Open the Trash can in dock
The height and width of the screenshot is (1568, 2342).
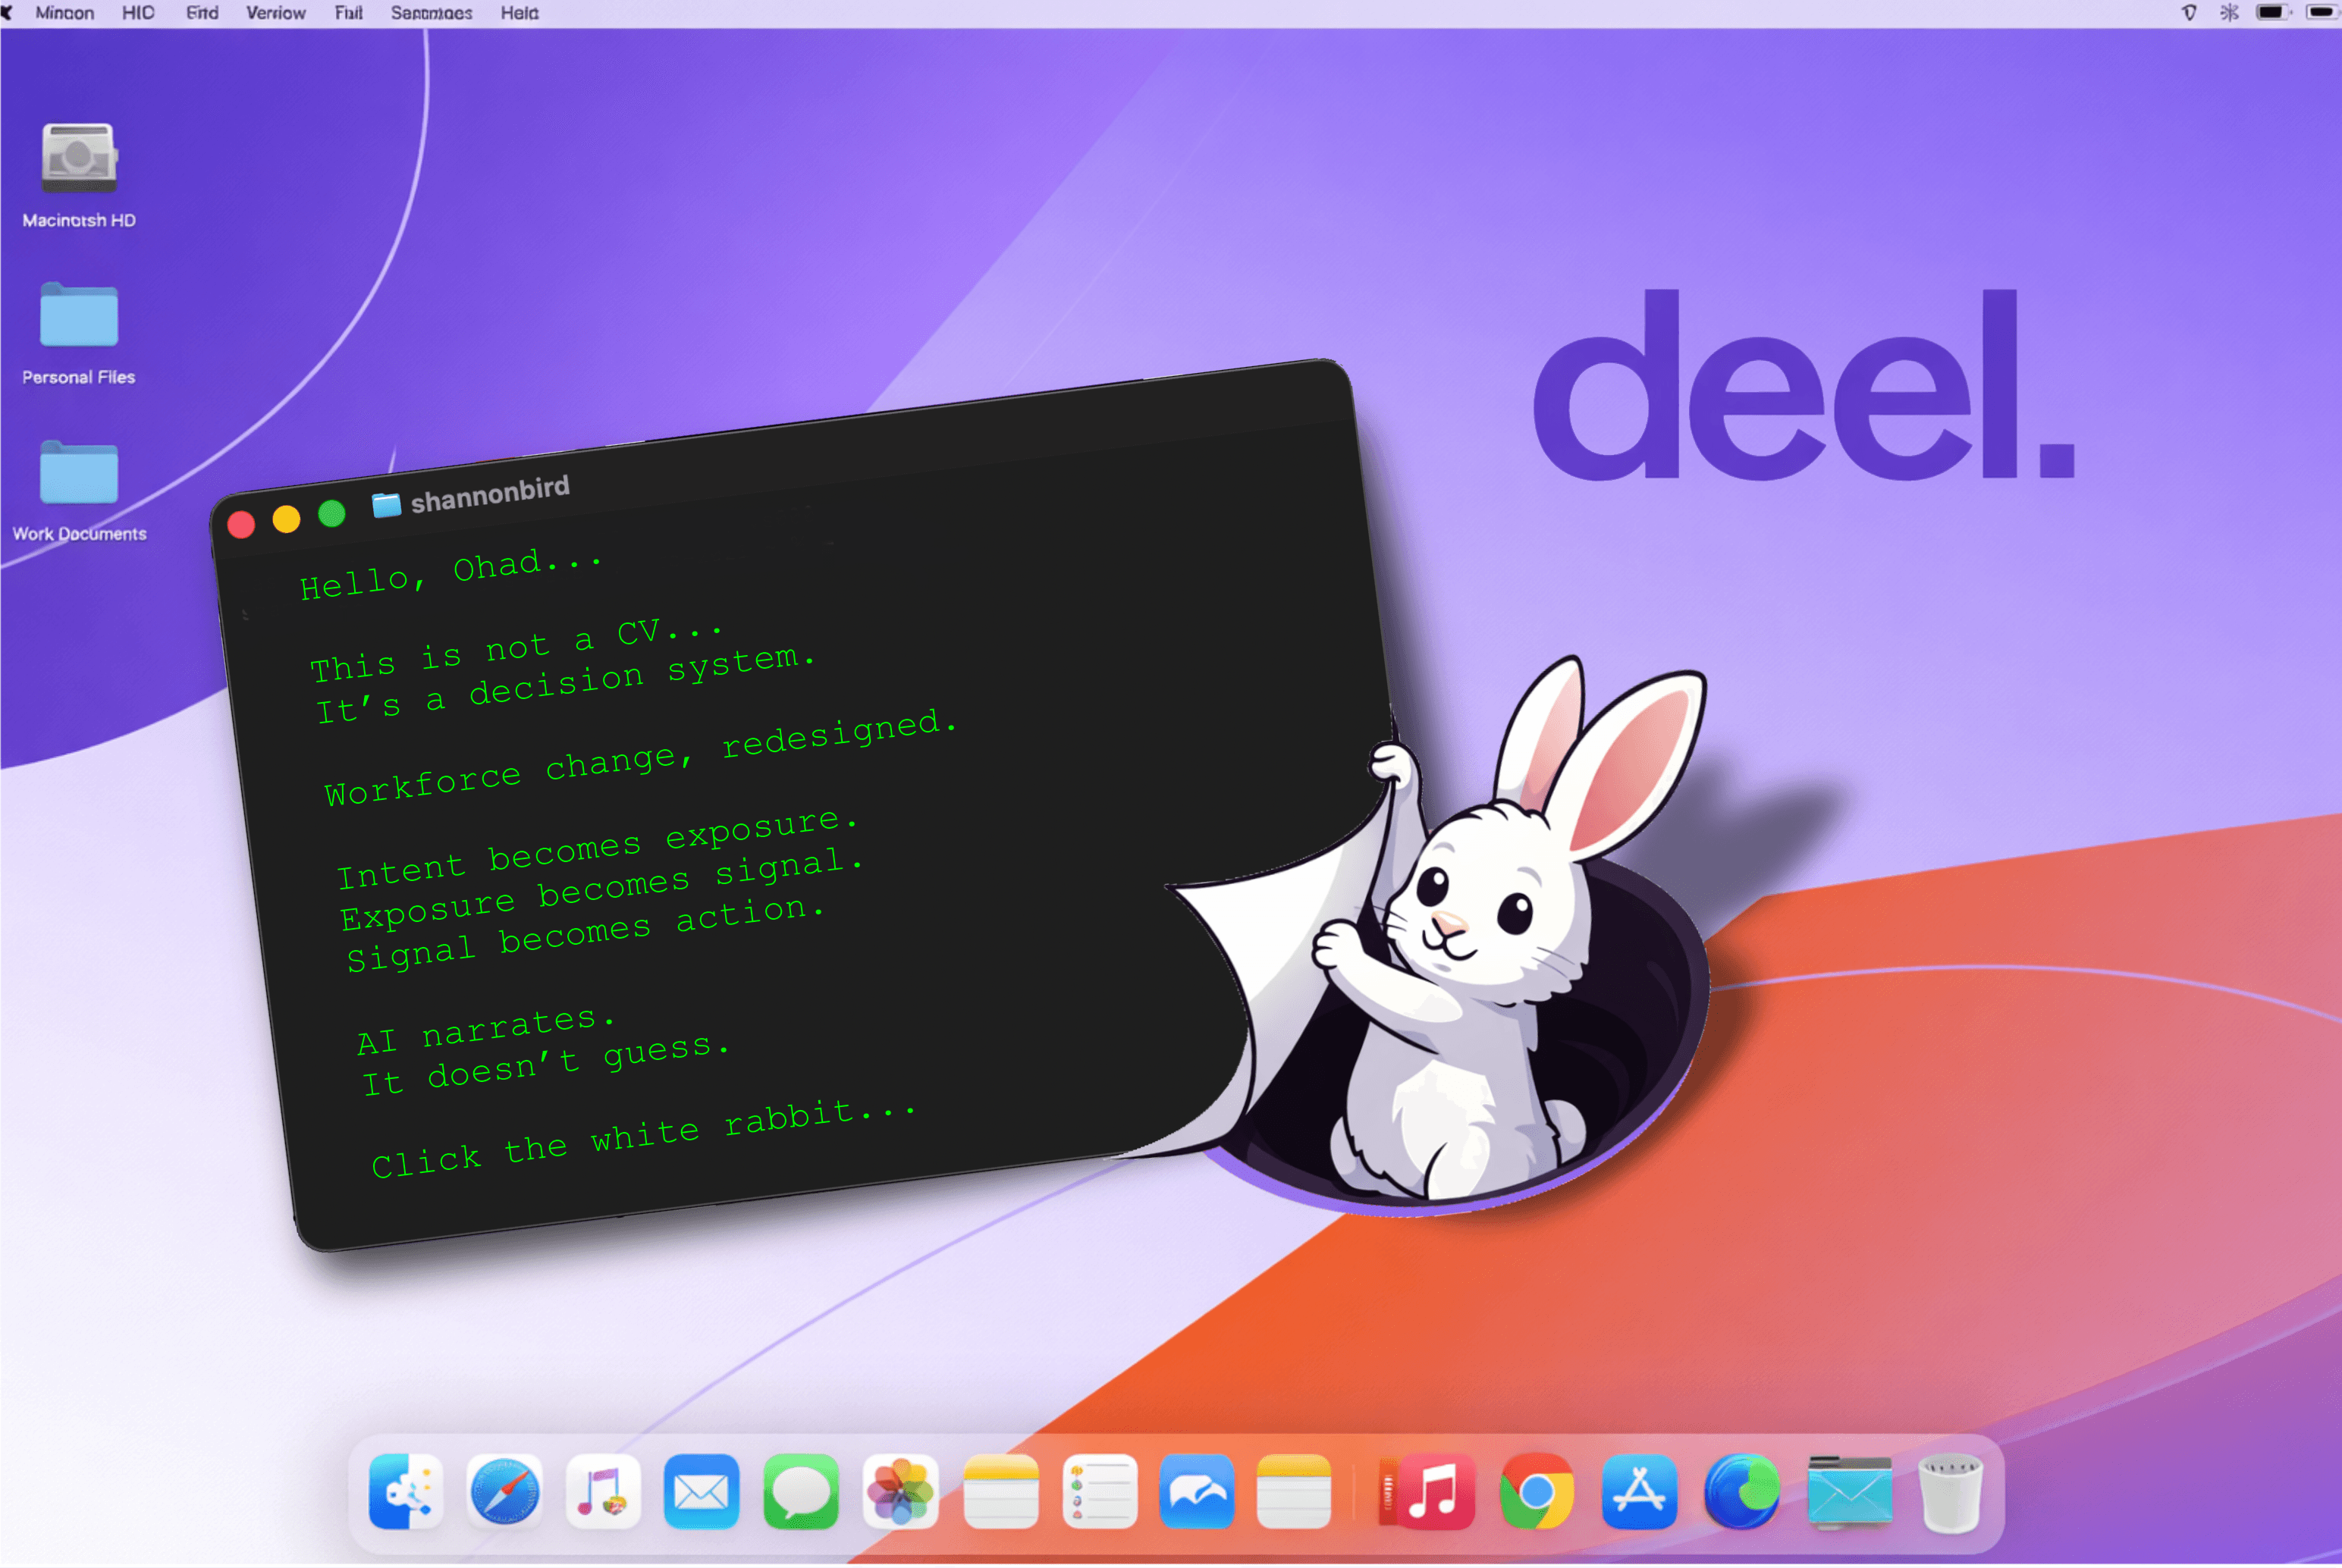(1949, 1492)
